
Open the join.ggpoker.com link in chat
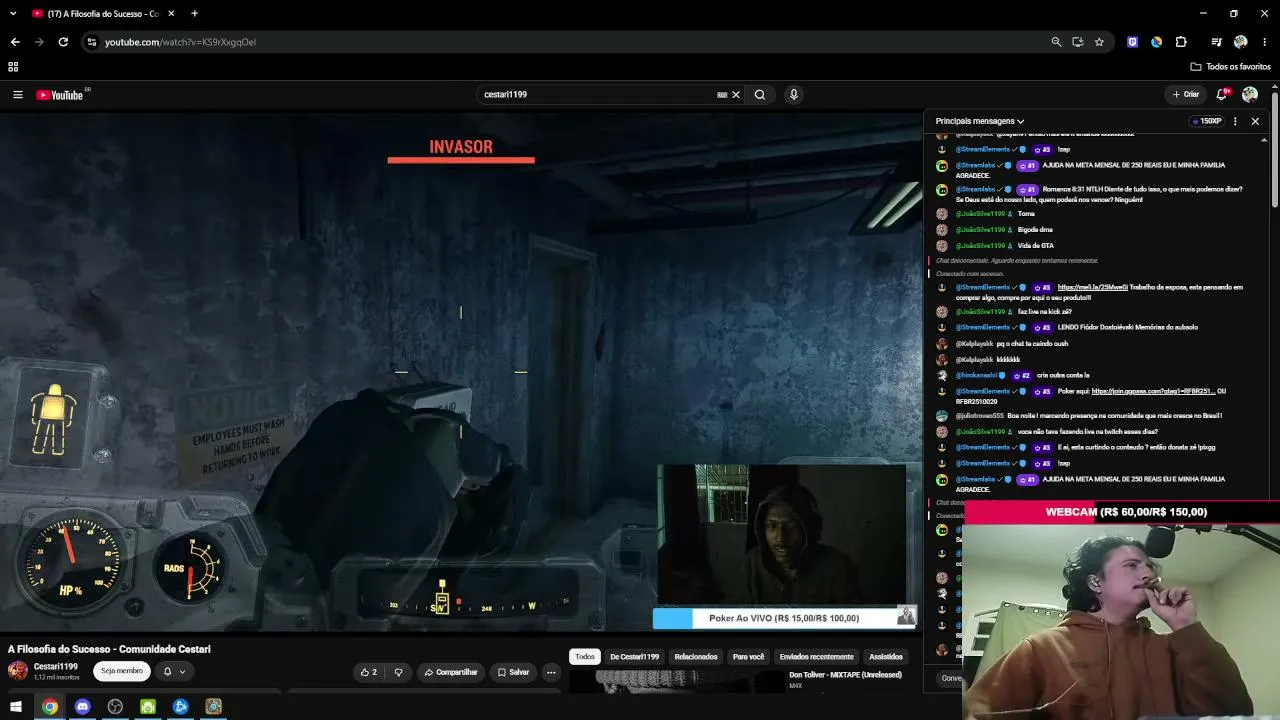(x=1153, y=392)
